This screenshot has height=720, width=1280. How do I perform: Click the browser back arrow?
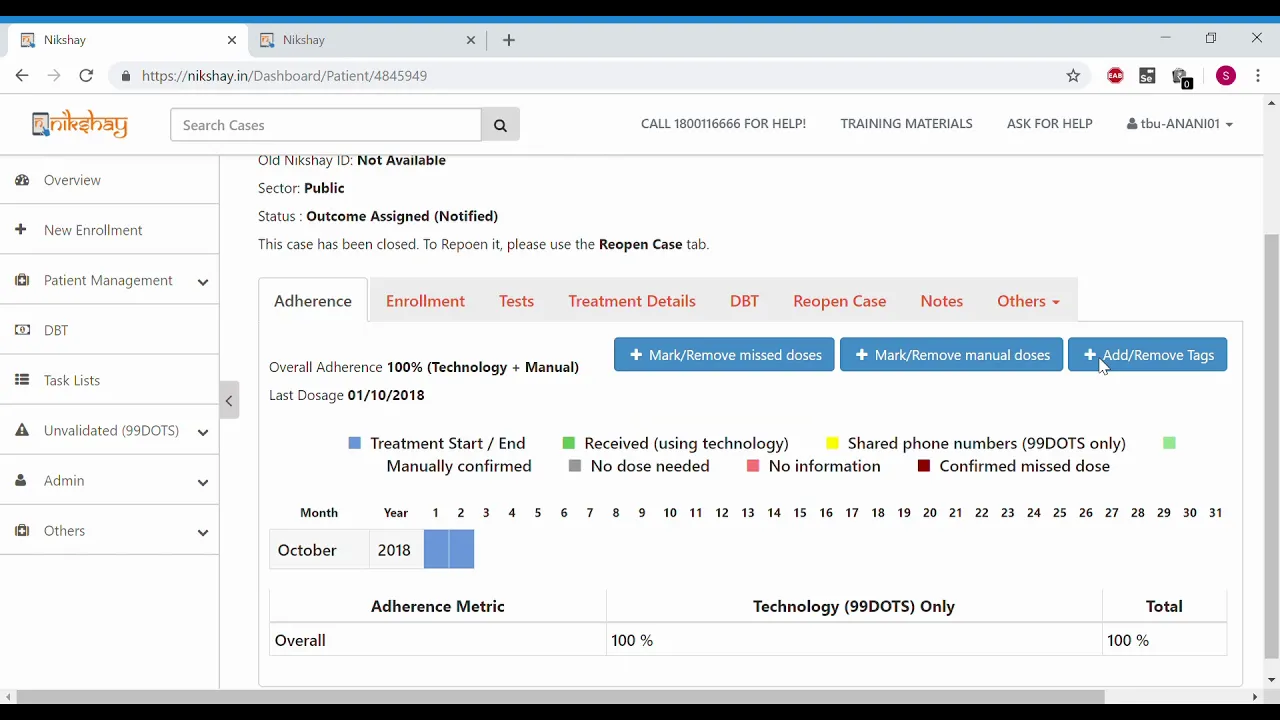click(x=22, y=76)
